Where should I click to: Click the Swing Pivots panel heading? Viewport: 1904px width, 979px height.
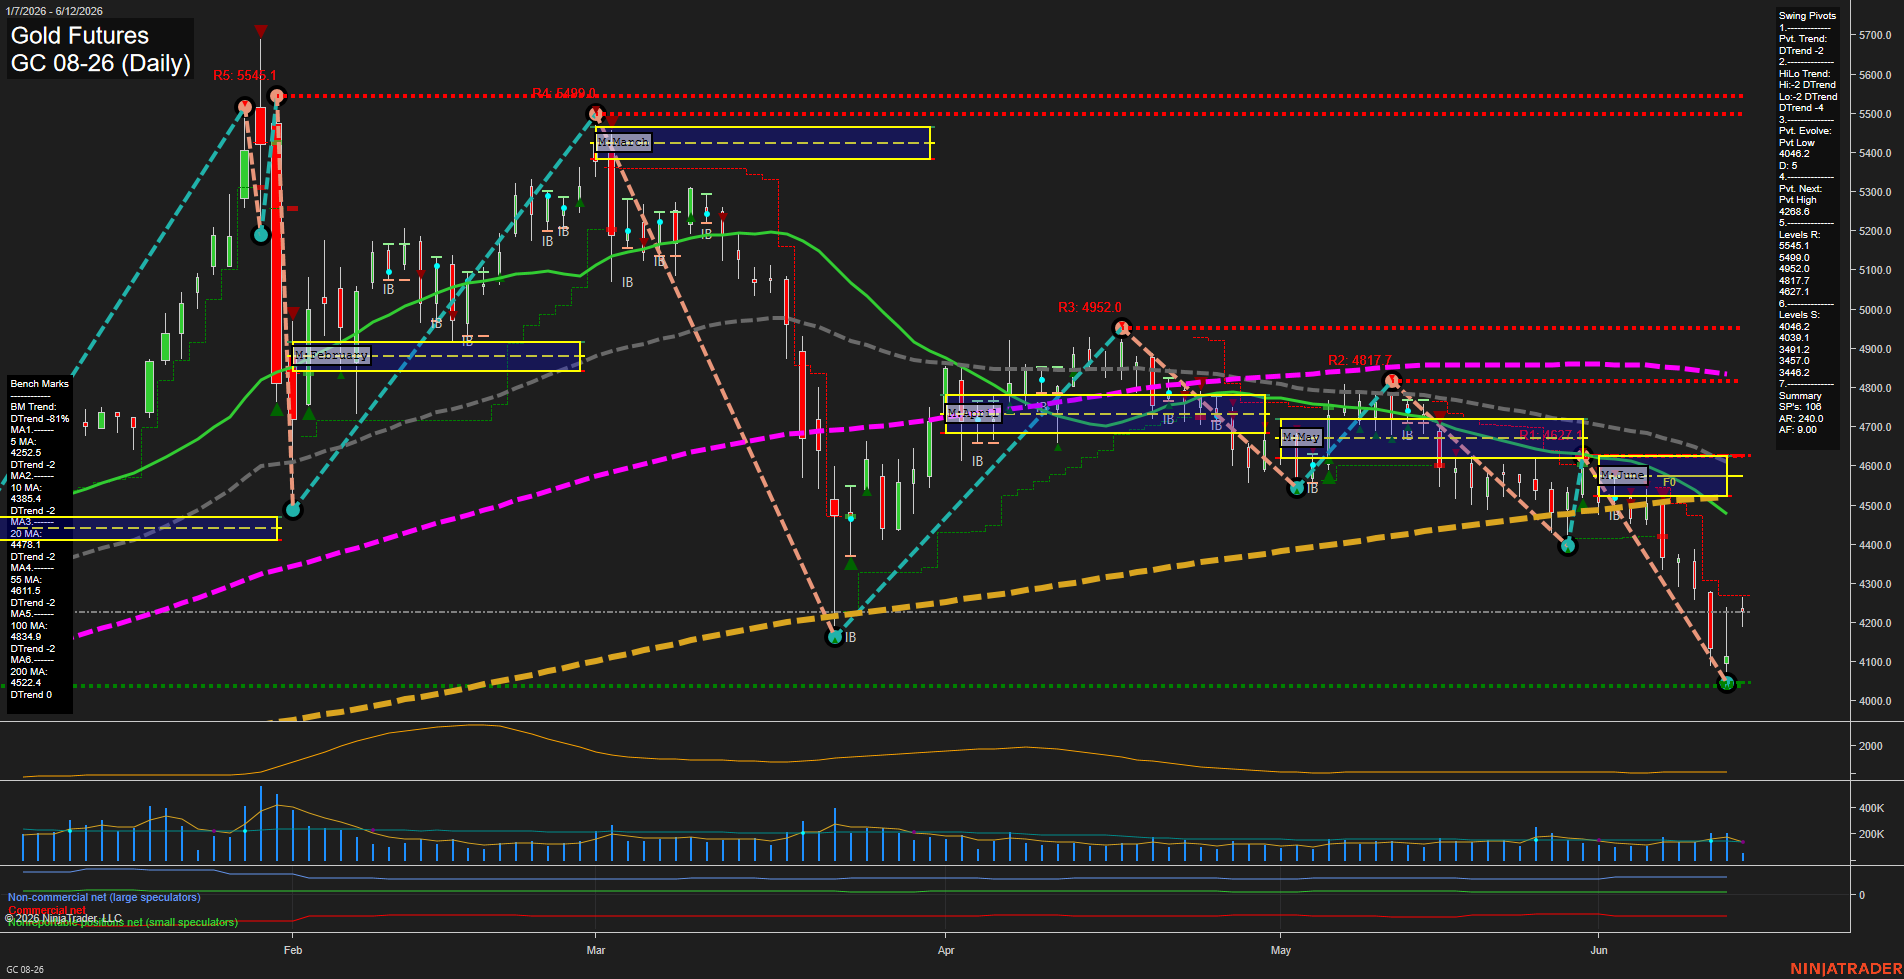click(1807, 16)
